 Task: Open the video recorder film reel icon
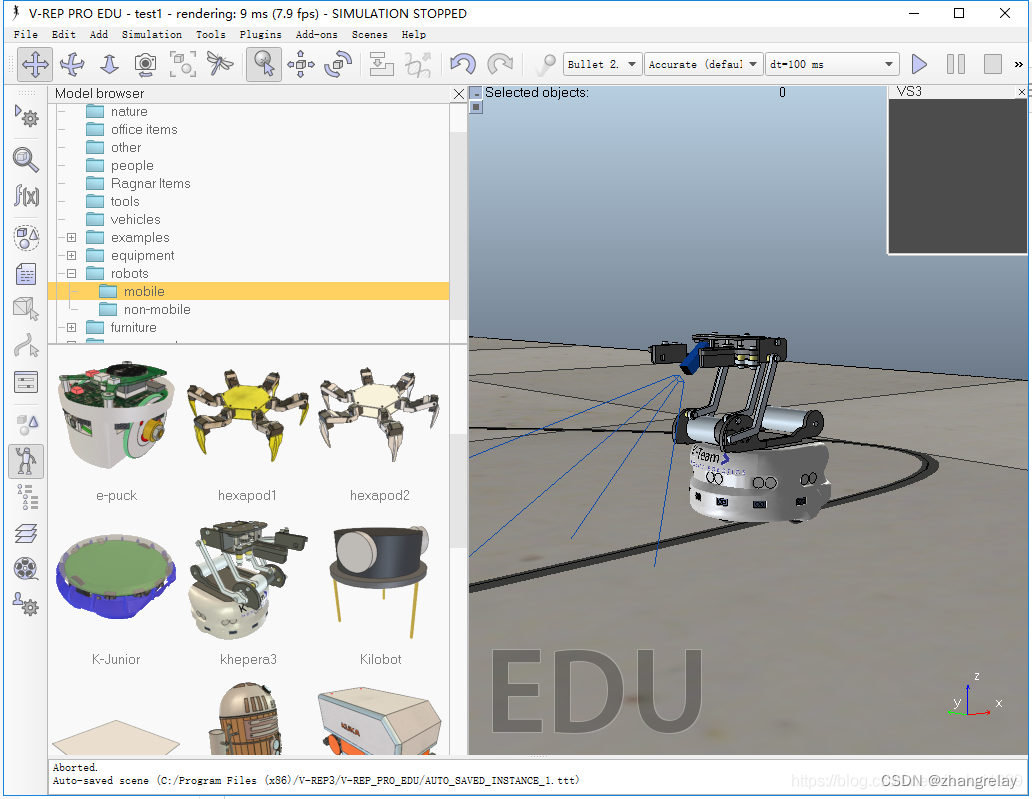26,569
